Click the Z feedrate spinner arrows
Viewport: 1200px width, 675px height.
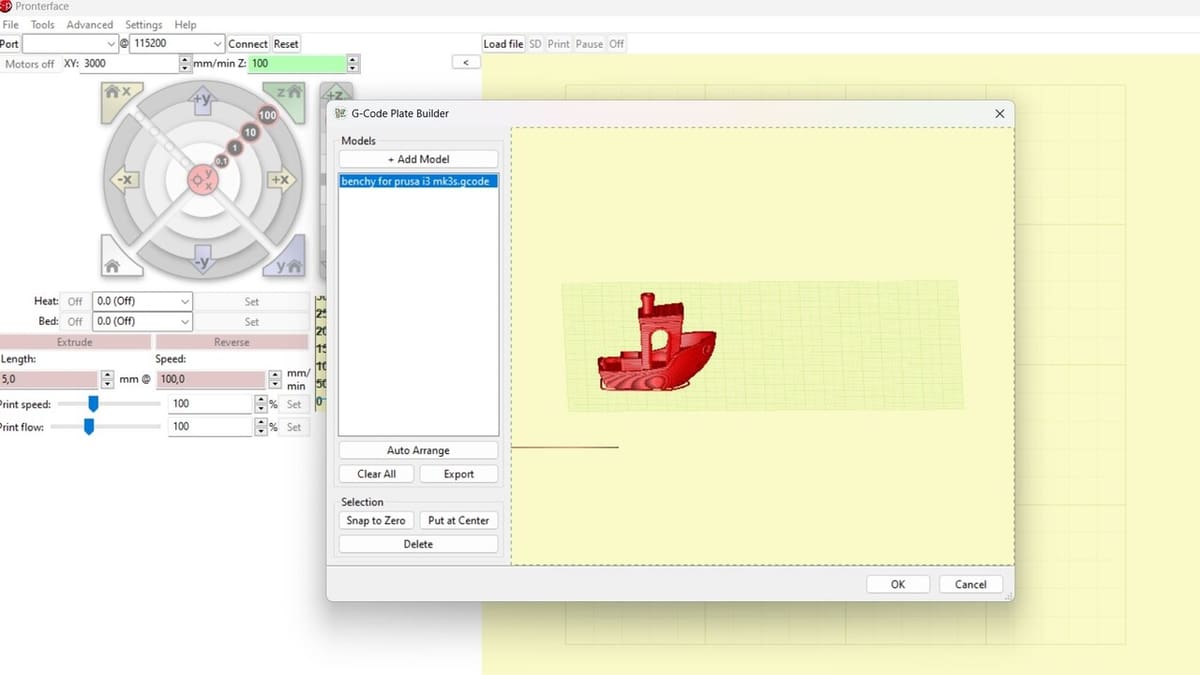click(x=353, y=64)
